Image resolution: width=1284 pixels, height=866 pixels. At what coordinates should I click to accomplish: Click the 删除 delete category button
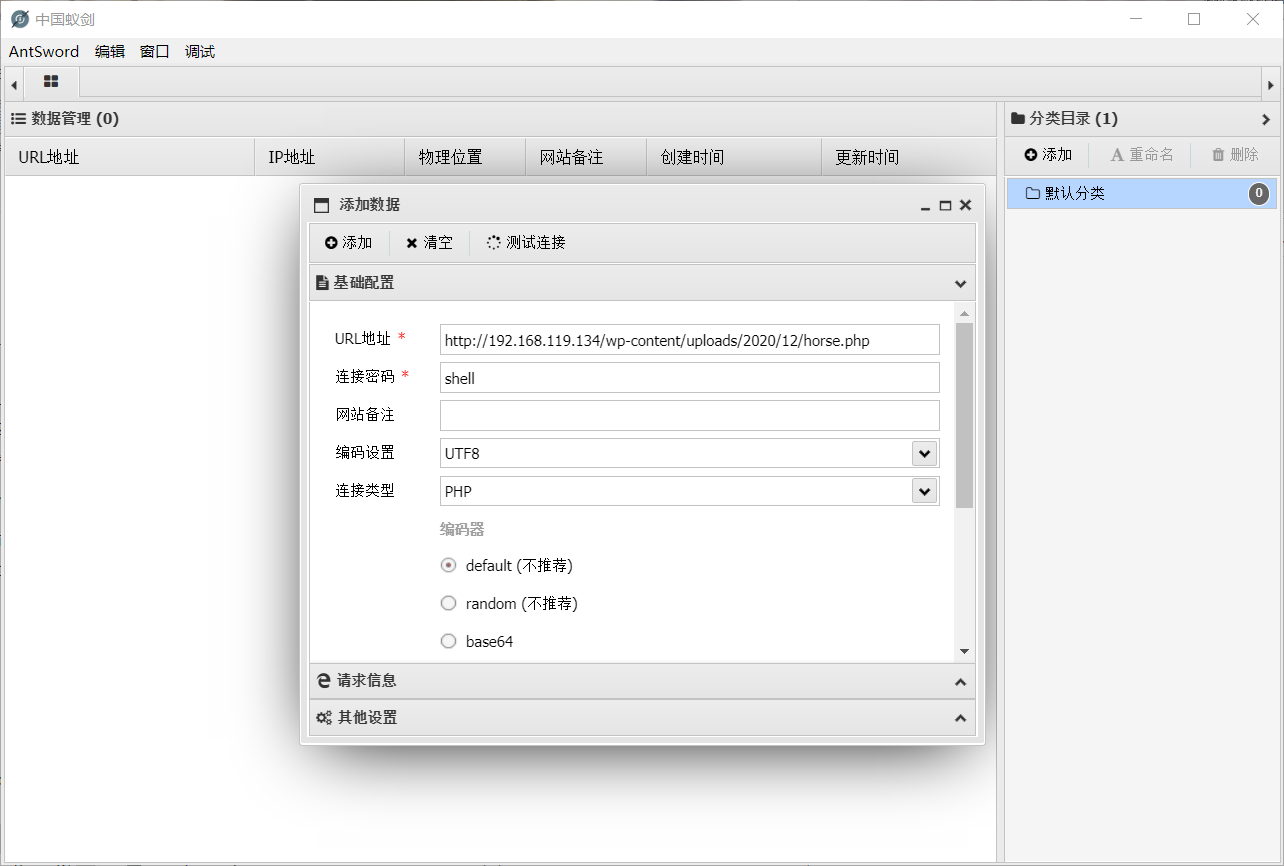[1235, 155]
